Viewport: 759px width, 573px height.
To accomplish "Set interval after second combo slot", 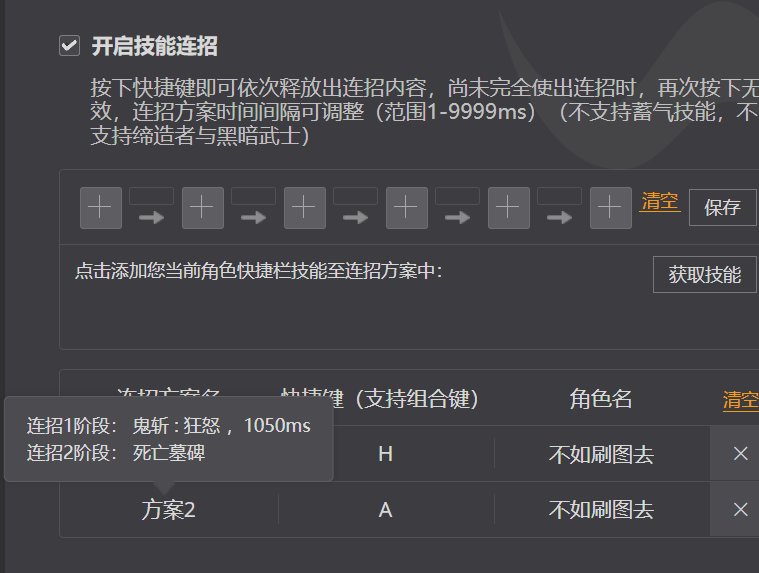I will tap(254, 196).
